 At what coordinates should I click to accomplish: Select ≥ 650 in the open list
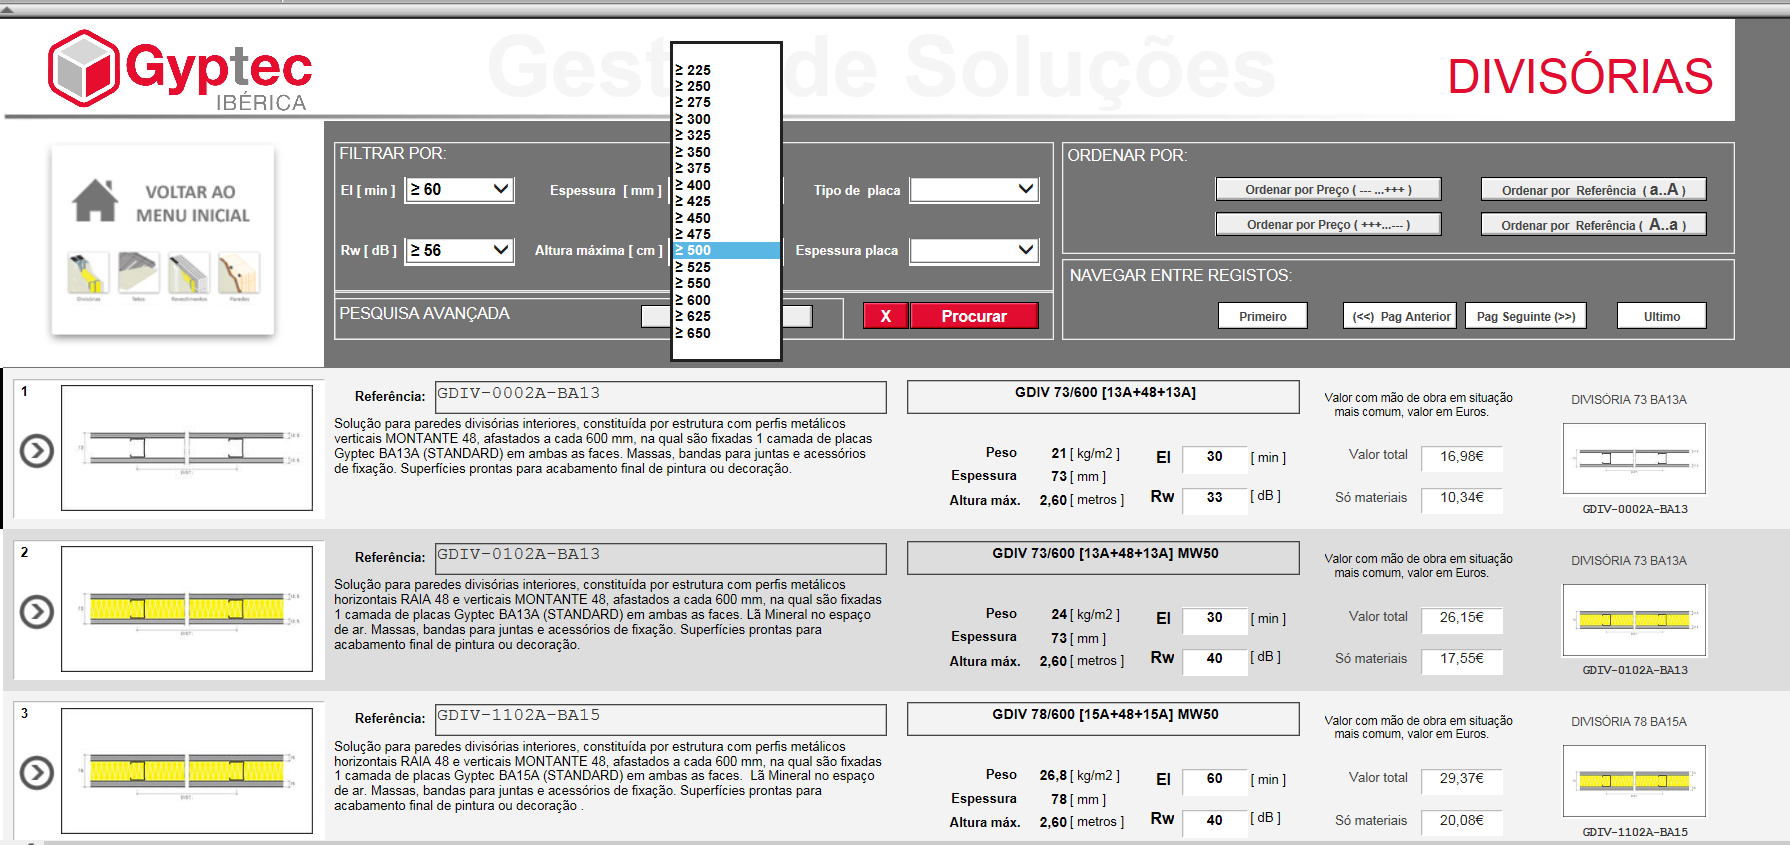point(726,333)
